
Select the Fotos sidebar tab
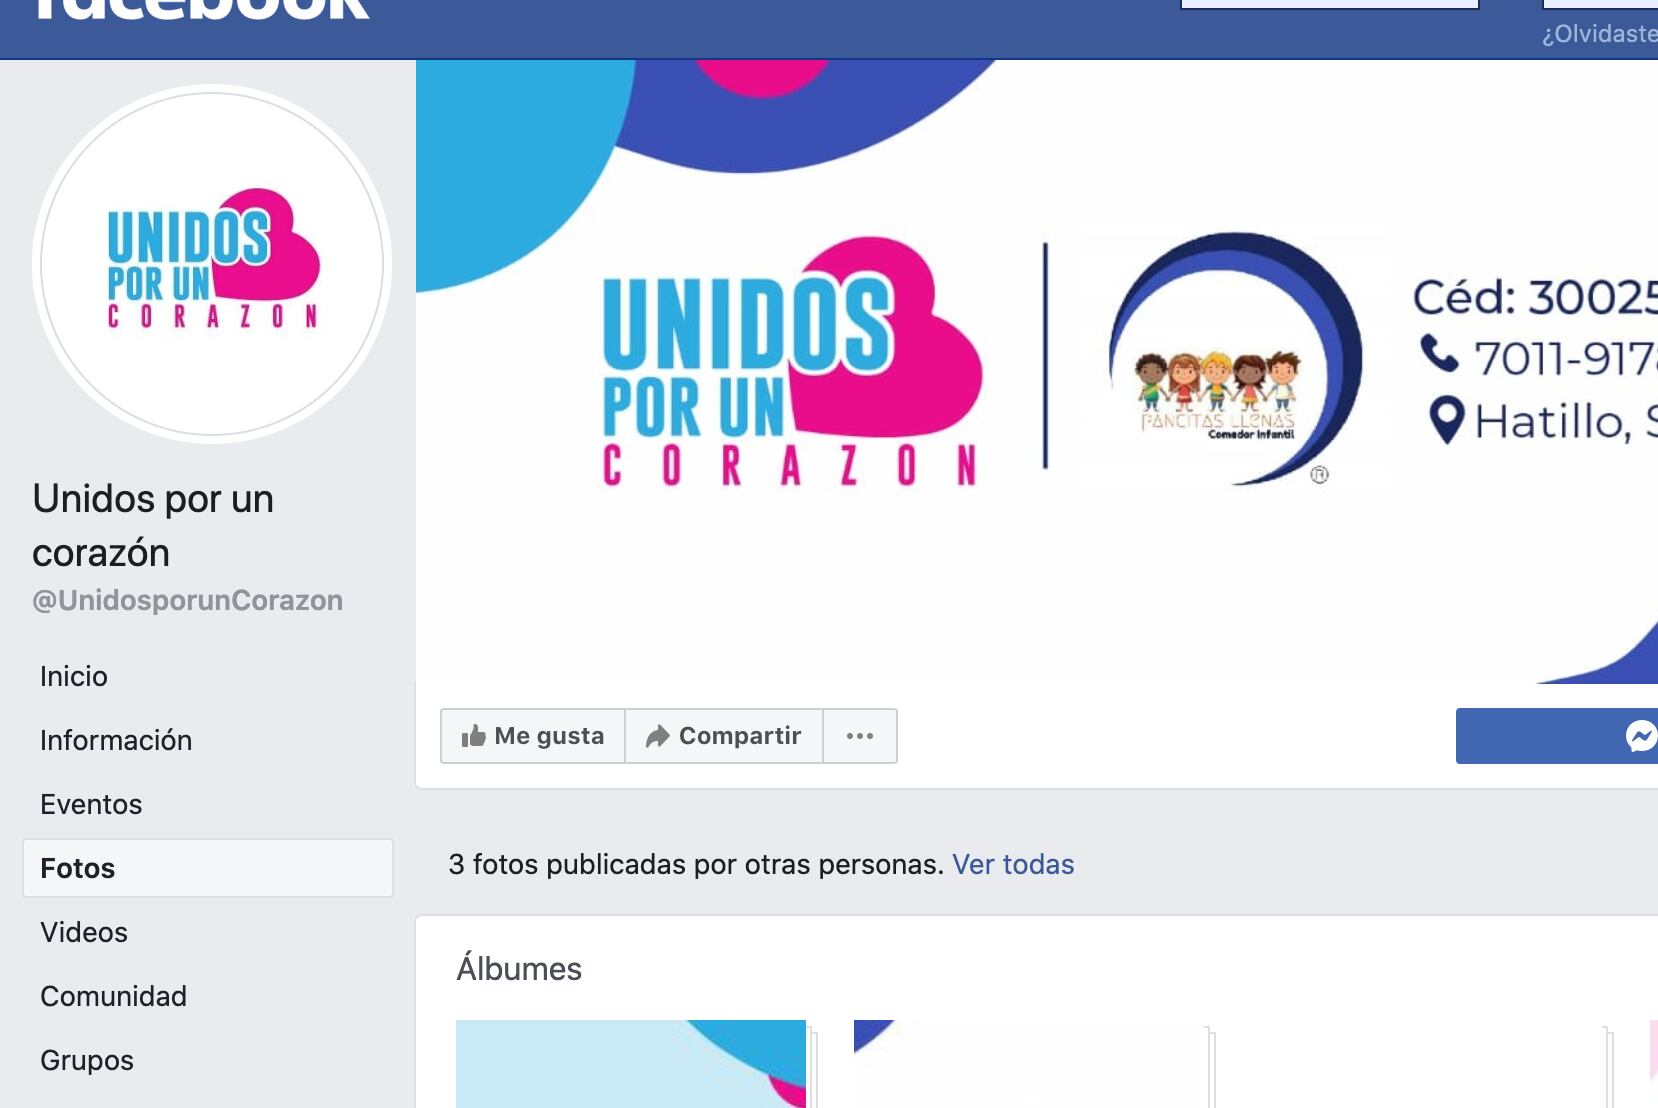coord(208,868)
